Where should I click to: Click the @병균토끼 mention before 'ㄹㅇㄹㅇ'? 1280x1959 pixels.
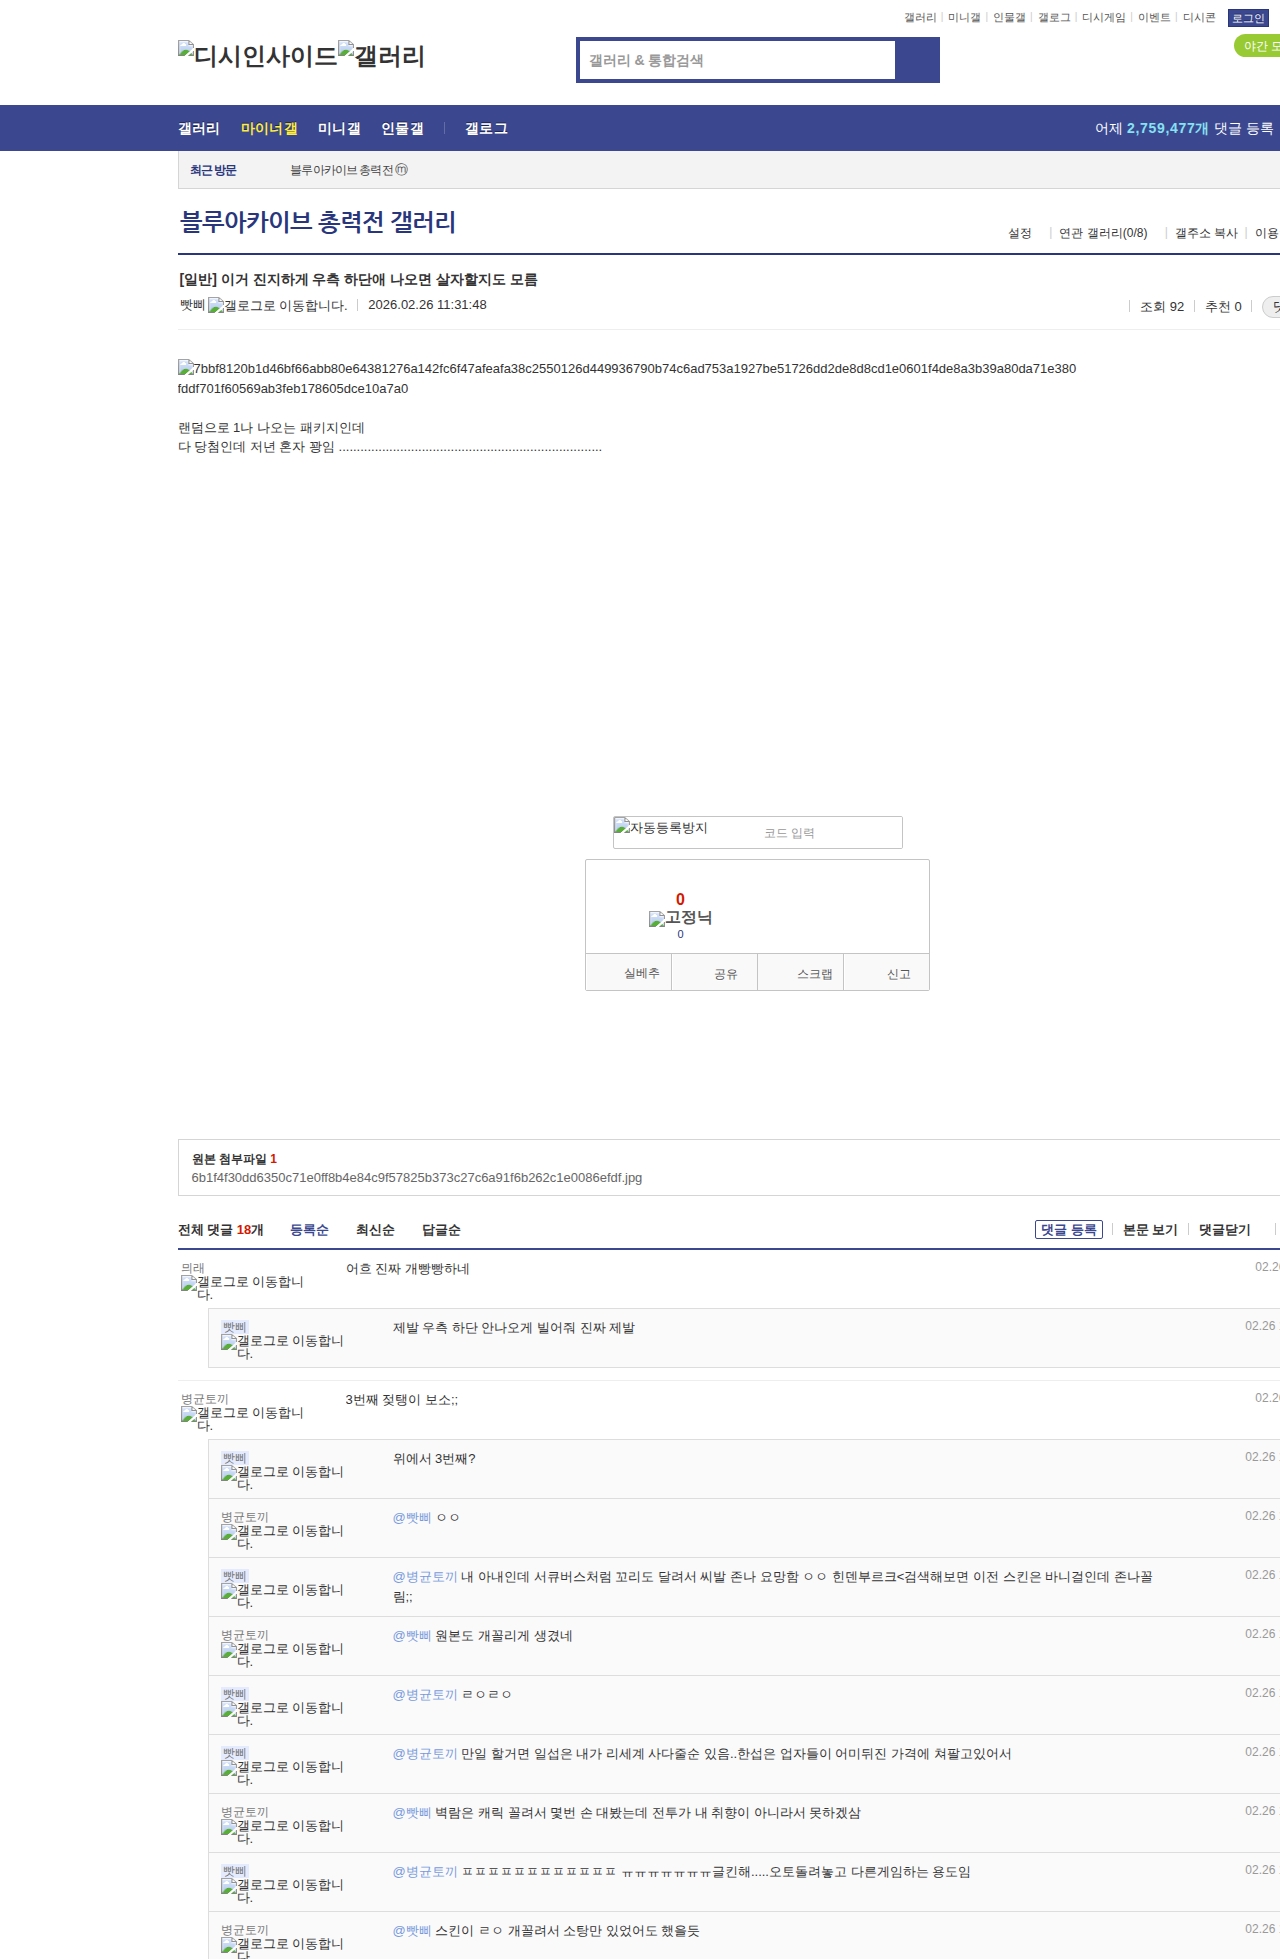425,1695
